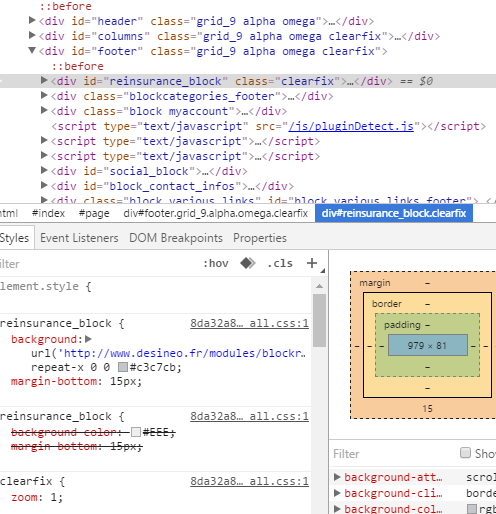Image resolution: width=496 pixels, height=514 pixels.
Task: Expand the header div node
Action: tap(32, 21)
